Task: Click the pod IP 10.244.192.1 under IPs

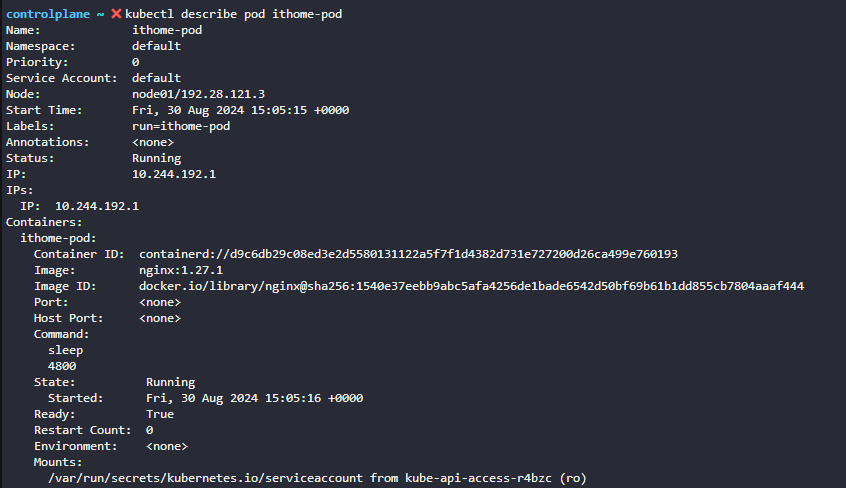Action: coord(97,206)
